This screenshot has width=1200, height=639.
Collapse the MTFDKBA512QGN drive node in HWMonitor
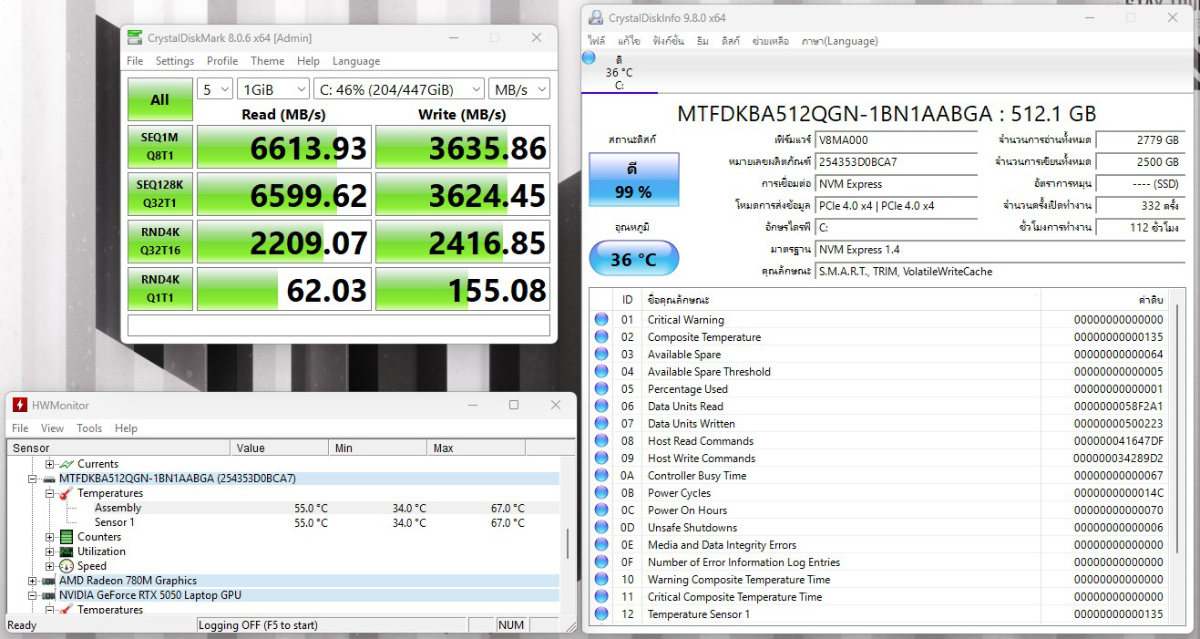click(32, 478)
